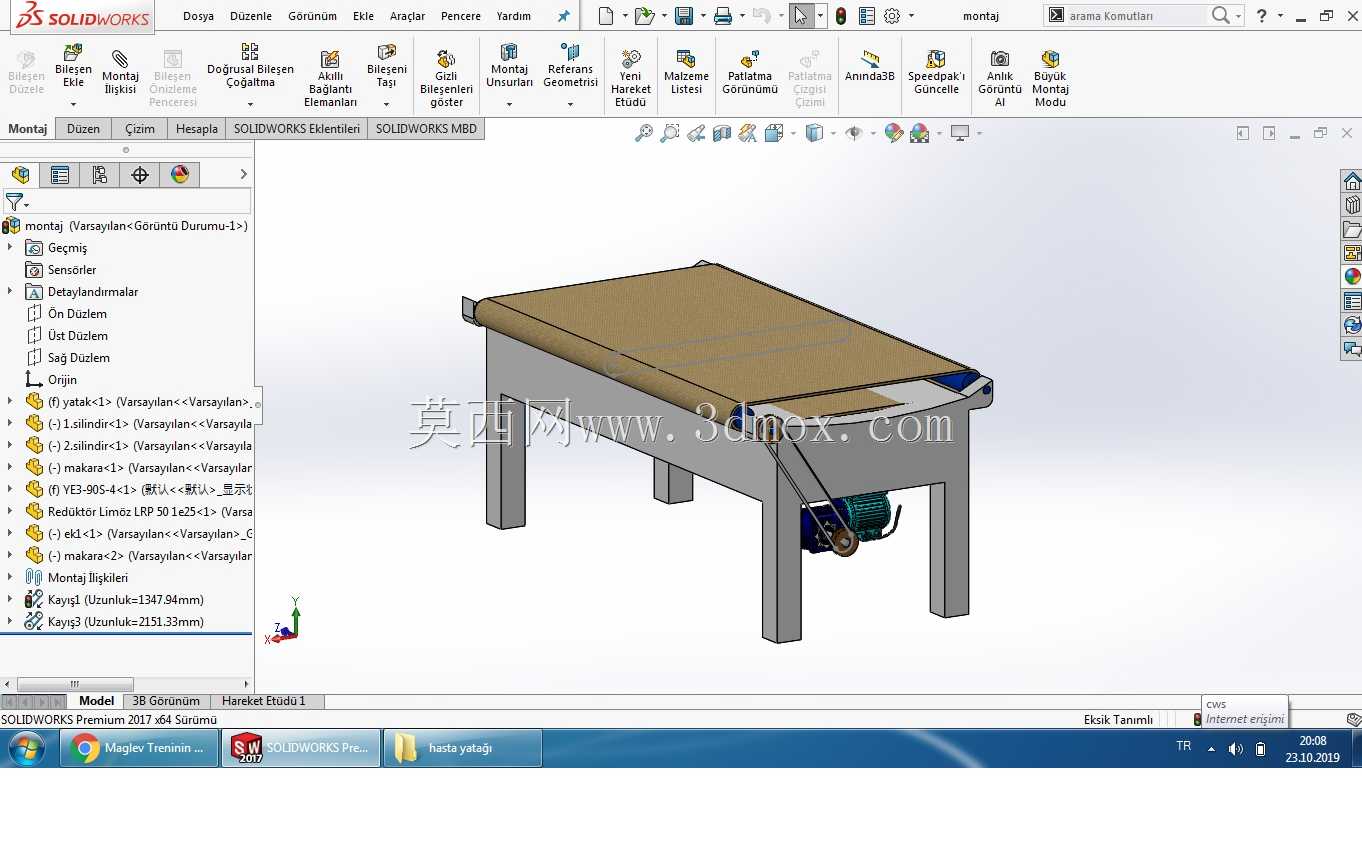Click the Referans Geometrisi icon
The width and height of the screenshot is (1362, 848).
570,52
